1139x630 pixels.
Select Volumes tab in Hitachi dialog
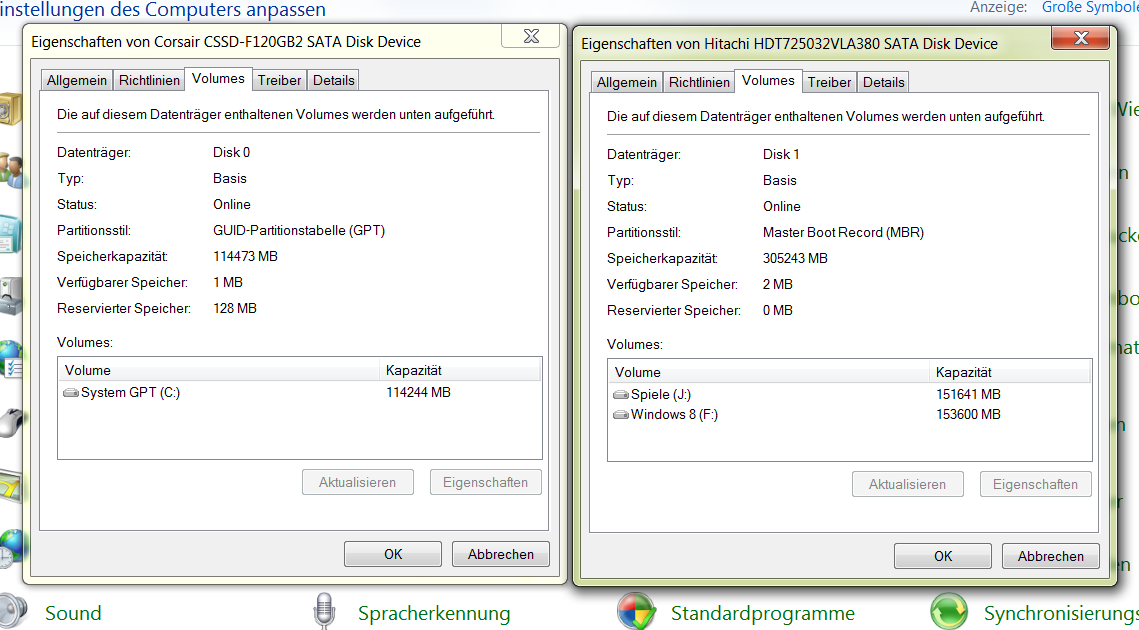[x=768, y=81]
